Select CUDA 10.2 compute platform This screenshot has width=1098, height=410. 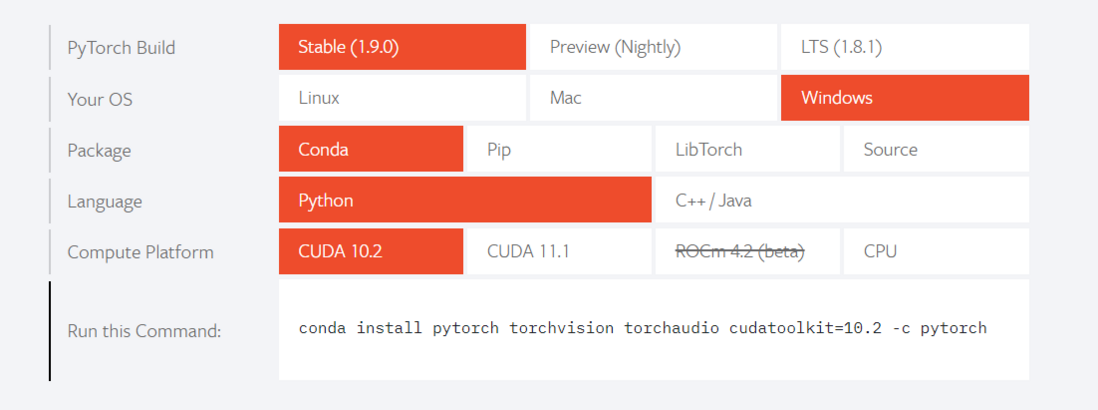pyautogui.click(x=370, y=251)
